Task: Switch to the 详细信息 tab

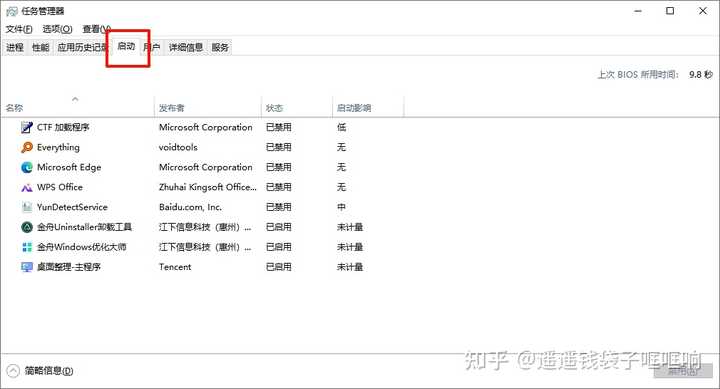Action: (186, 47)
